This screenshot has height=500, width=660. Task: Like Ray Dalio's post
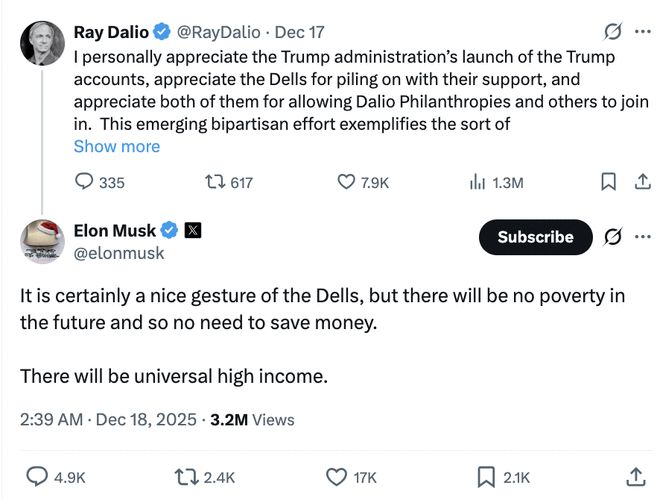click(x=346, y=182)
